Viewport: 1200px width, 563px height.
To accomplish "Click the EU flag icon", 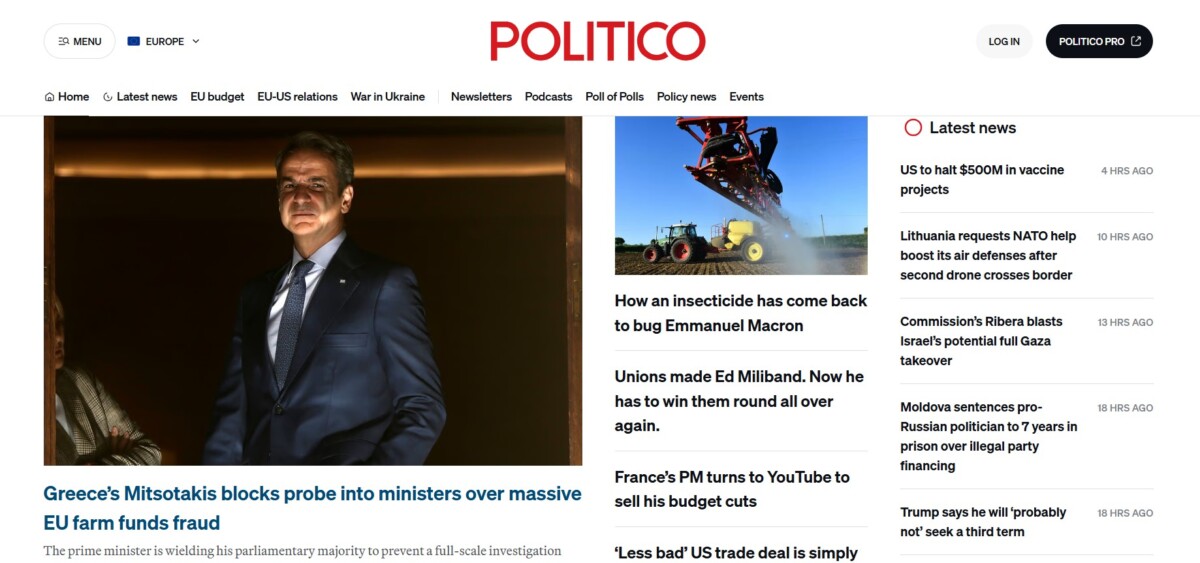I will [x=134, y=42].
